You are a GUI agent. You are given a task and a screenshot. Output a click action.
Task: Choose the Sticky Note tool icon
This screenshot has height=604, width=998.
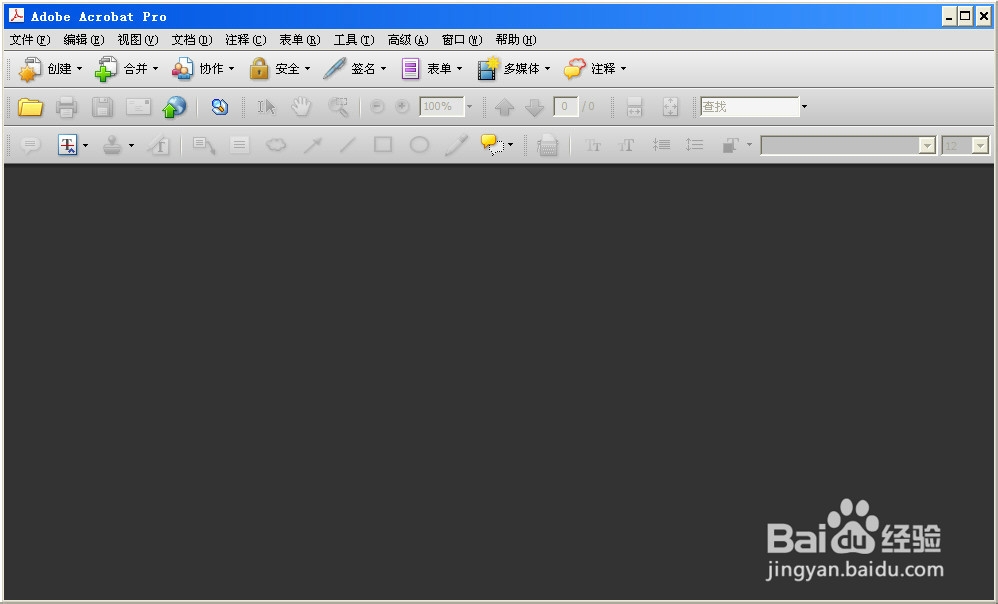coord(31,145)
